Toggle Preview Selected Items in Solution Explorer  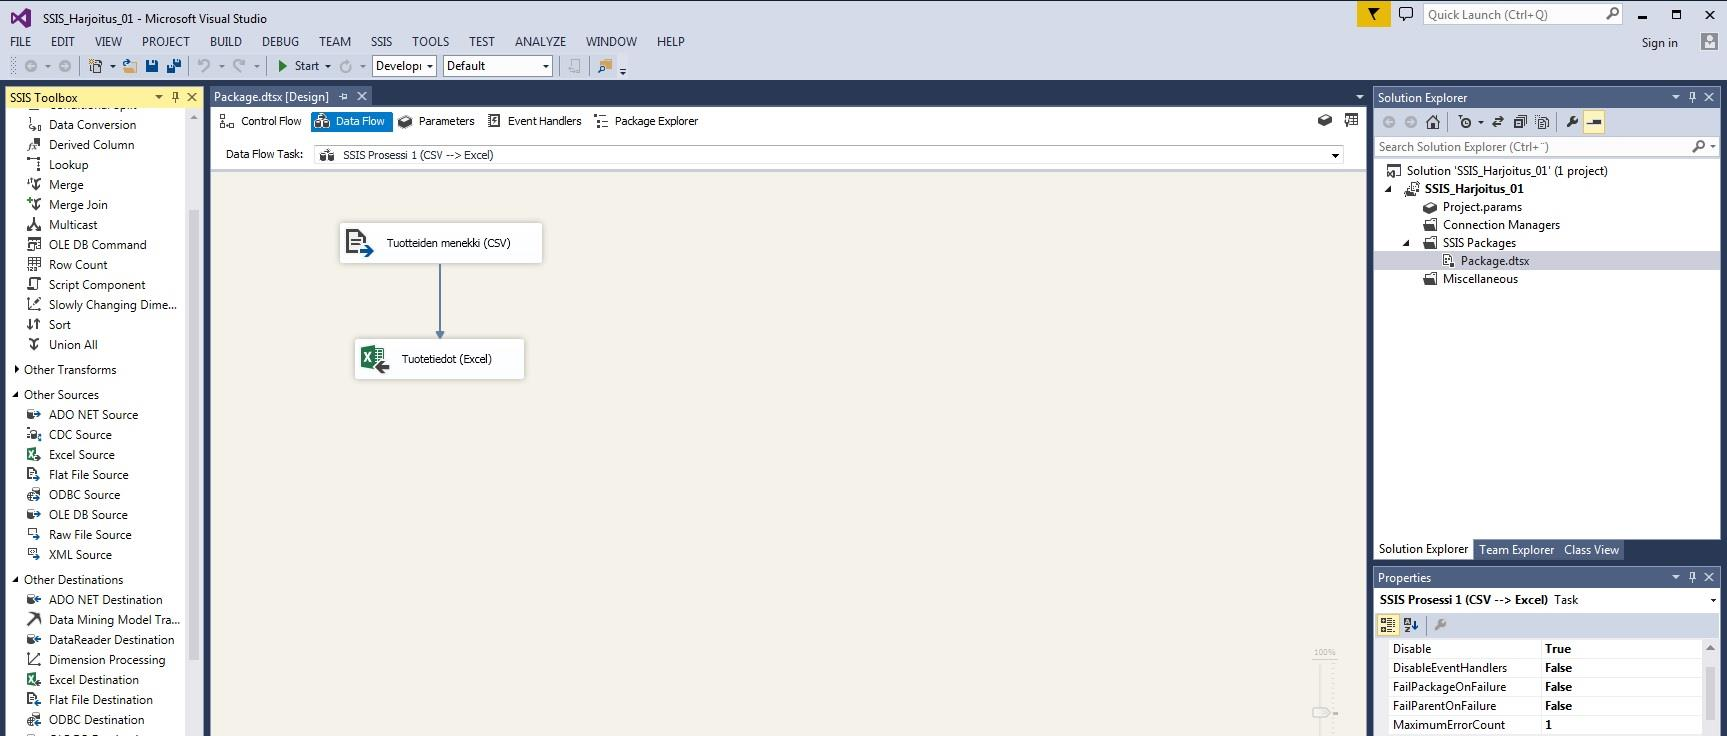tap(1594, 122)
